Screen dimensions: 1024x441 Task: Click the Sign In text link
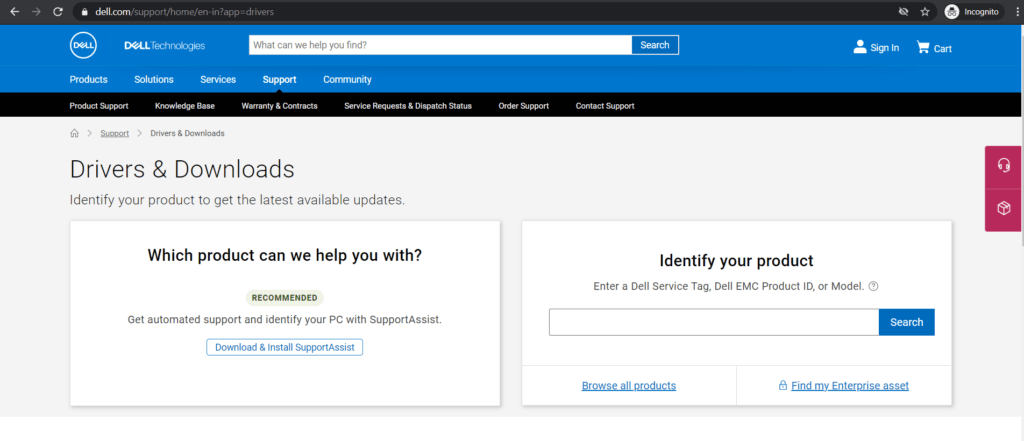(x=884, y=48)
